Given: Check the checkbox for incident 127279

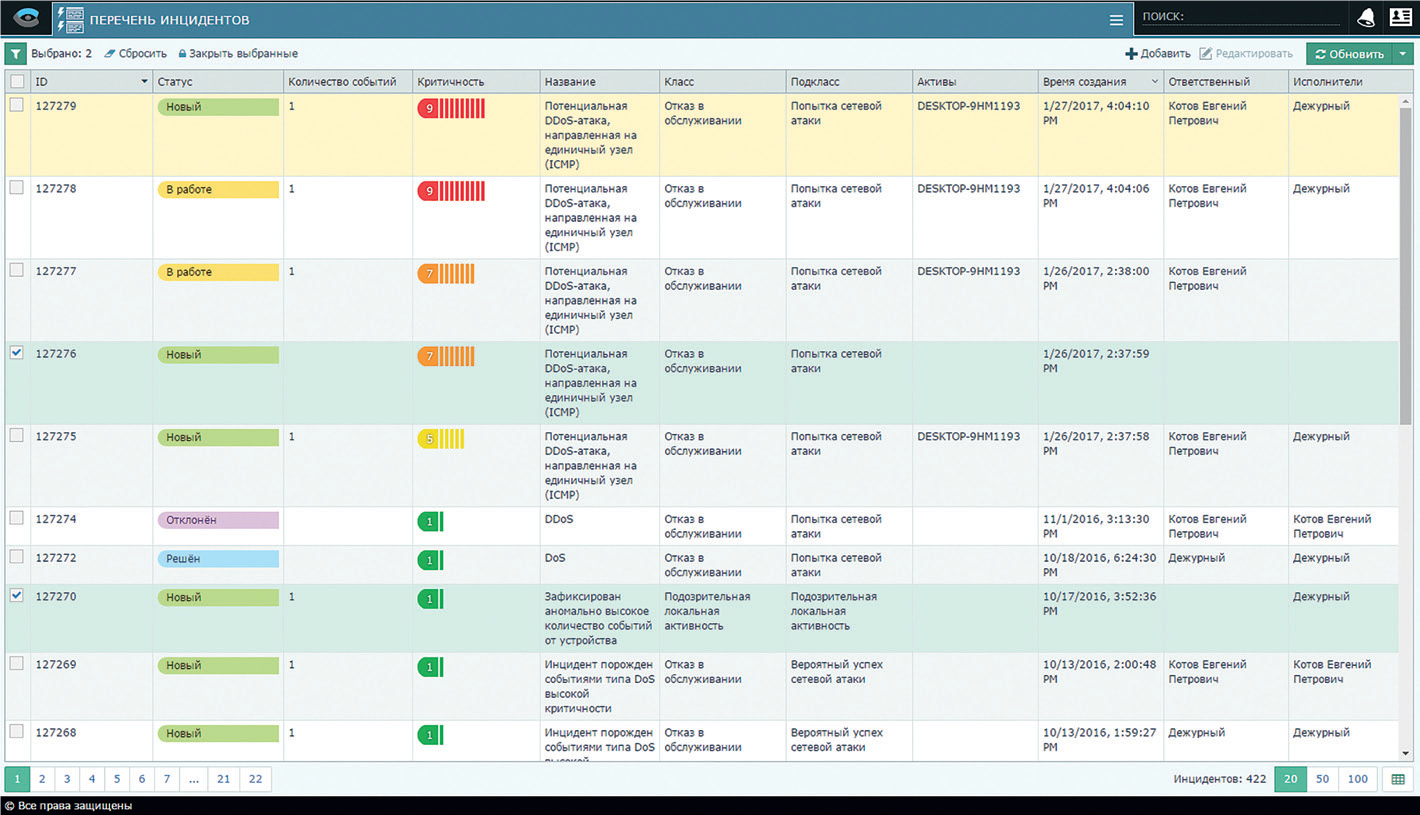Looking at the screenshot, I should point(17,105).
